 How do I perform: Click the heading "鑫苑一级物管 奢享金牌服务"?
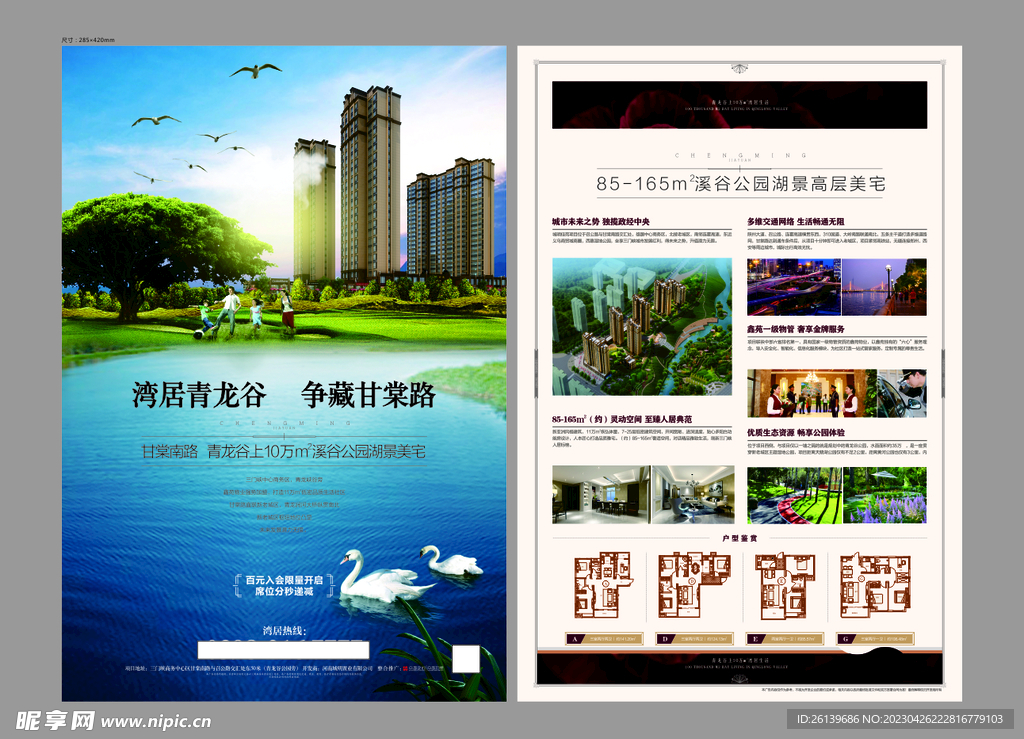pos(795,329)
